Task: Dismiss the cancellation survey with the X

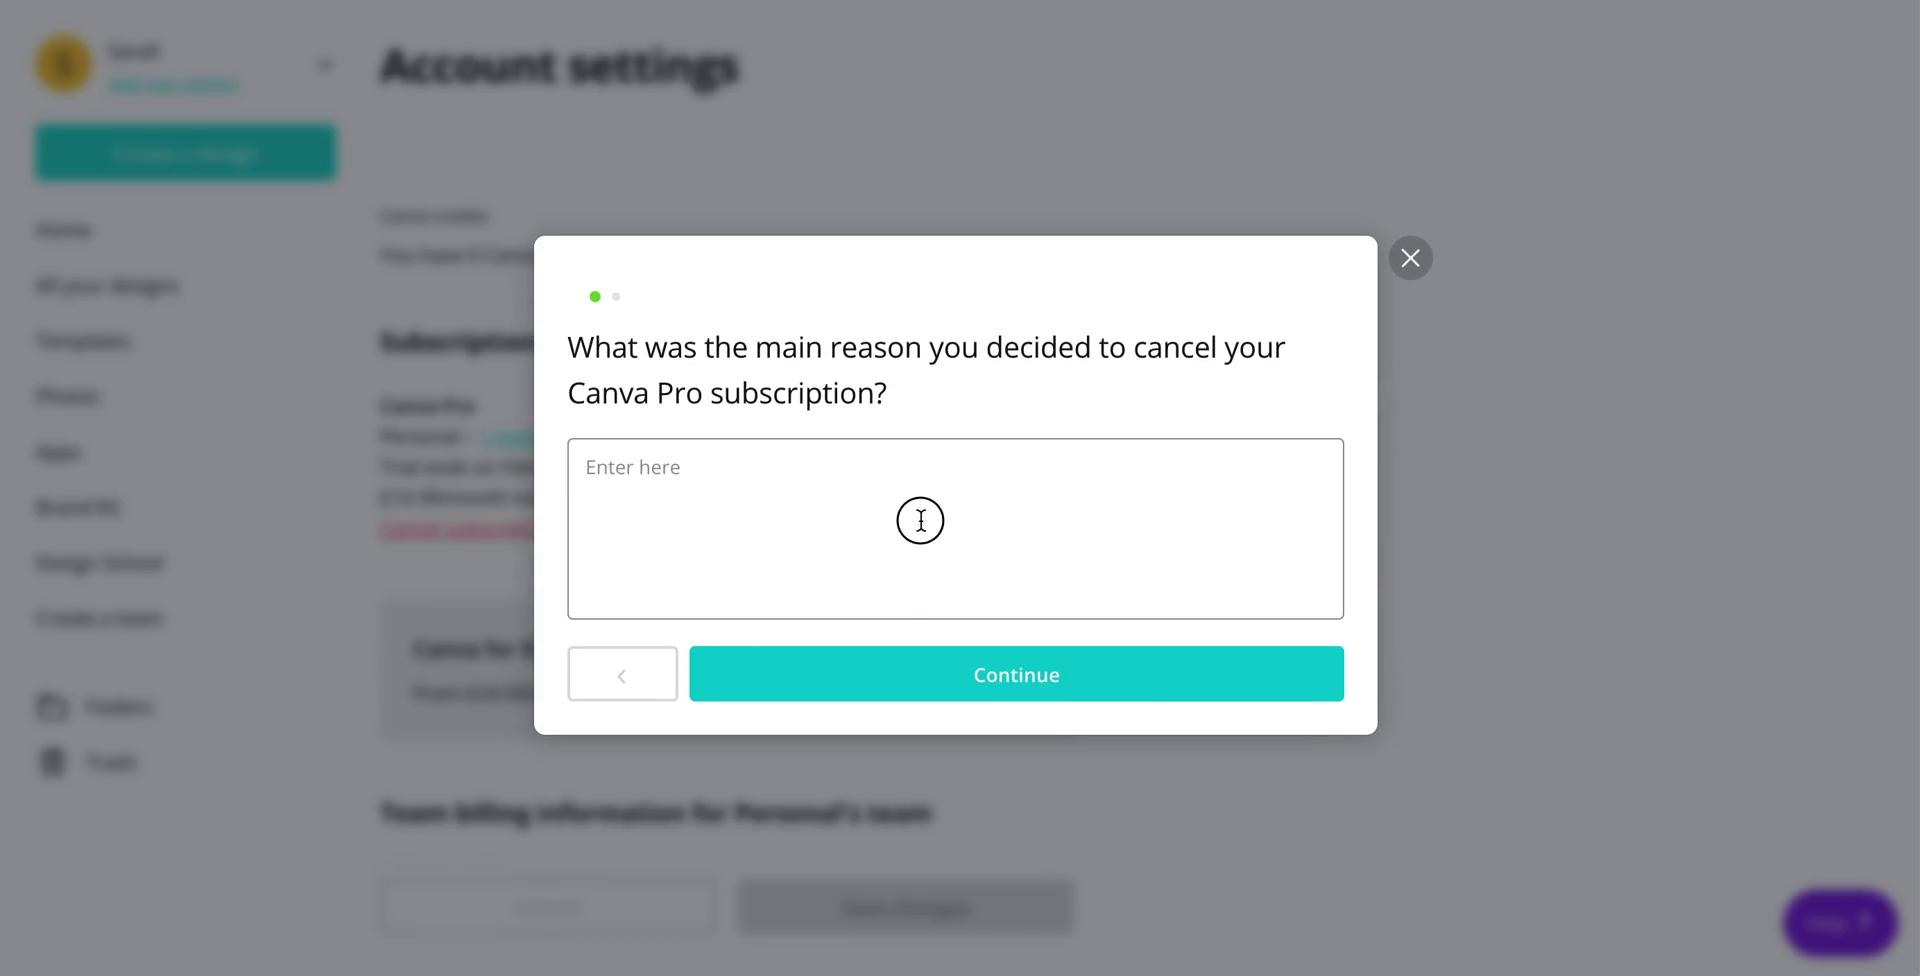Action: 1410,258
